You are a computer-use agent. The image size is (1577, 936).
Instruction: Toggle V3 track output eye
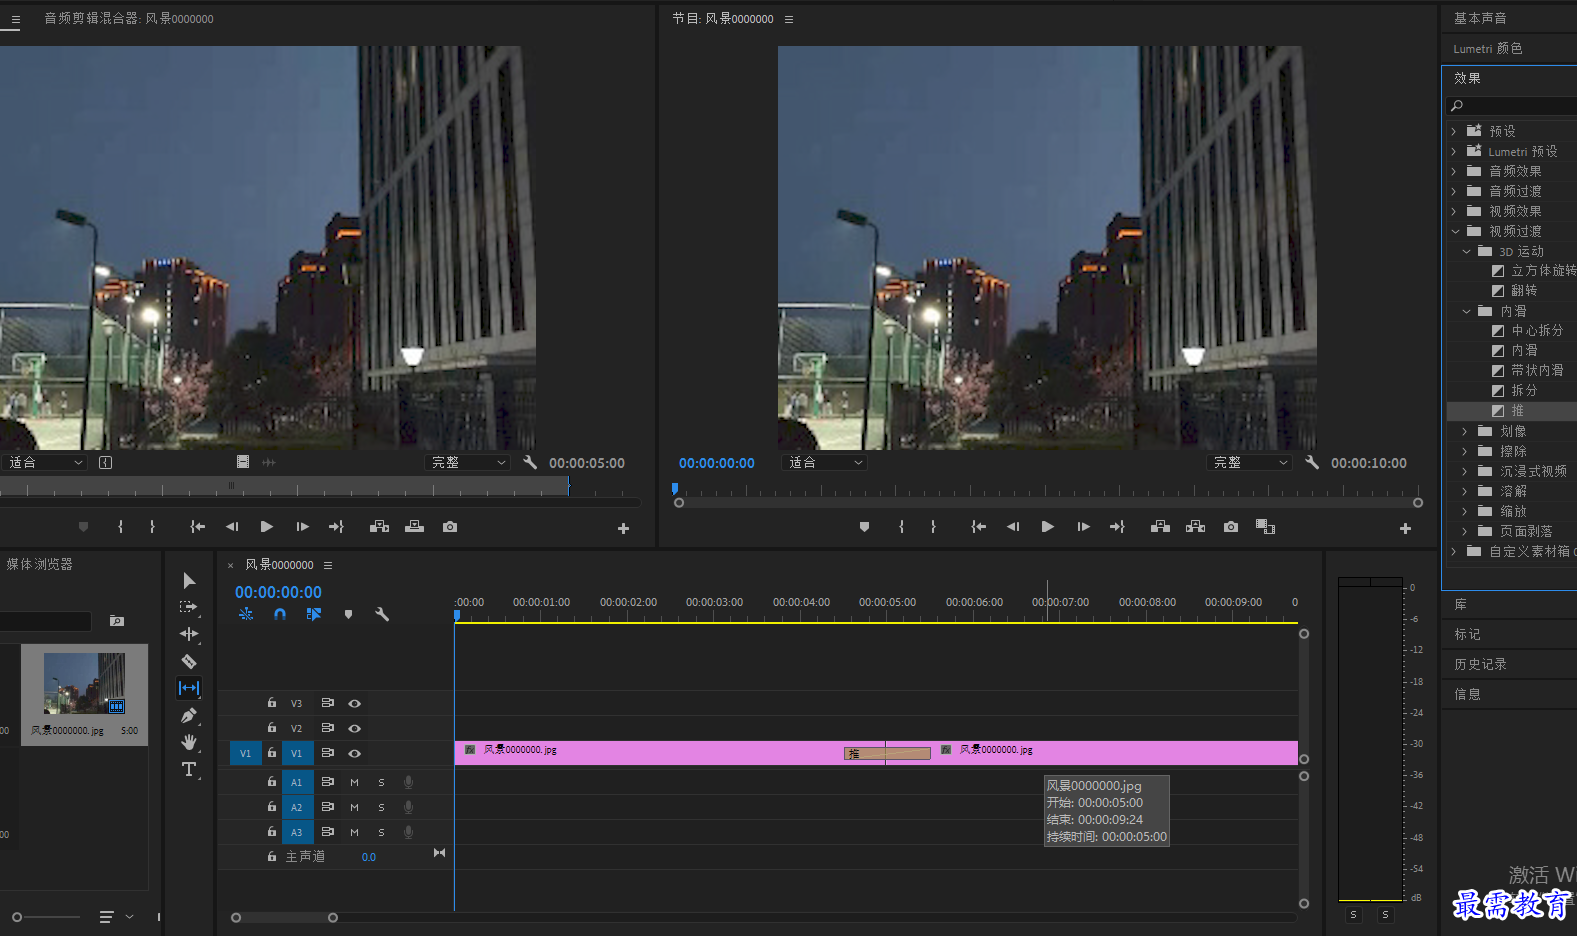click(x=354, y=704)
